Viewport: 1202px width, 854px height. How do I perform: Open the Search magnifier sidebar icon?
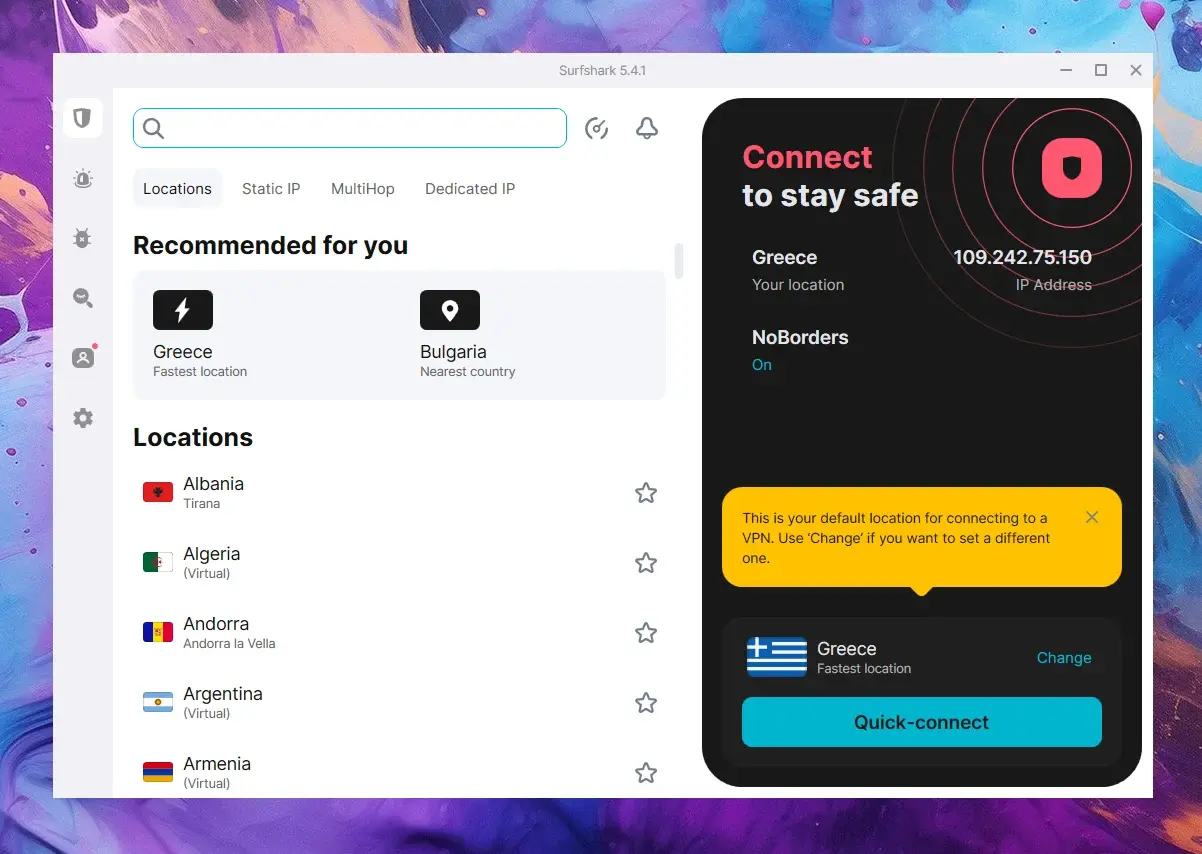point(83,298)
